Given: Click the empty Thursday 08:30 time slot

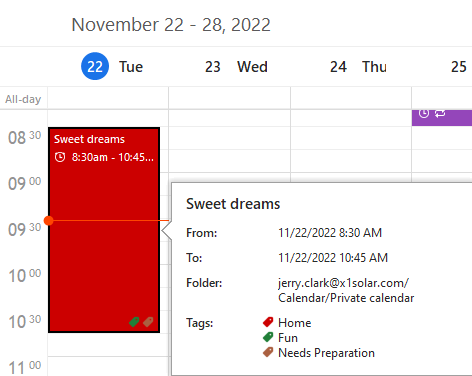Looking at the screenshot, I should 351,138.
